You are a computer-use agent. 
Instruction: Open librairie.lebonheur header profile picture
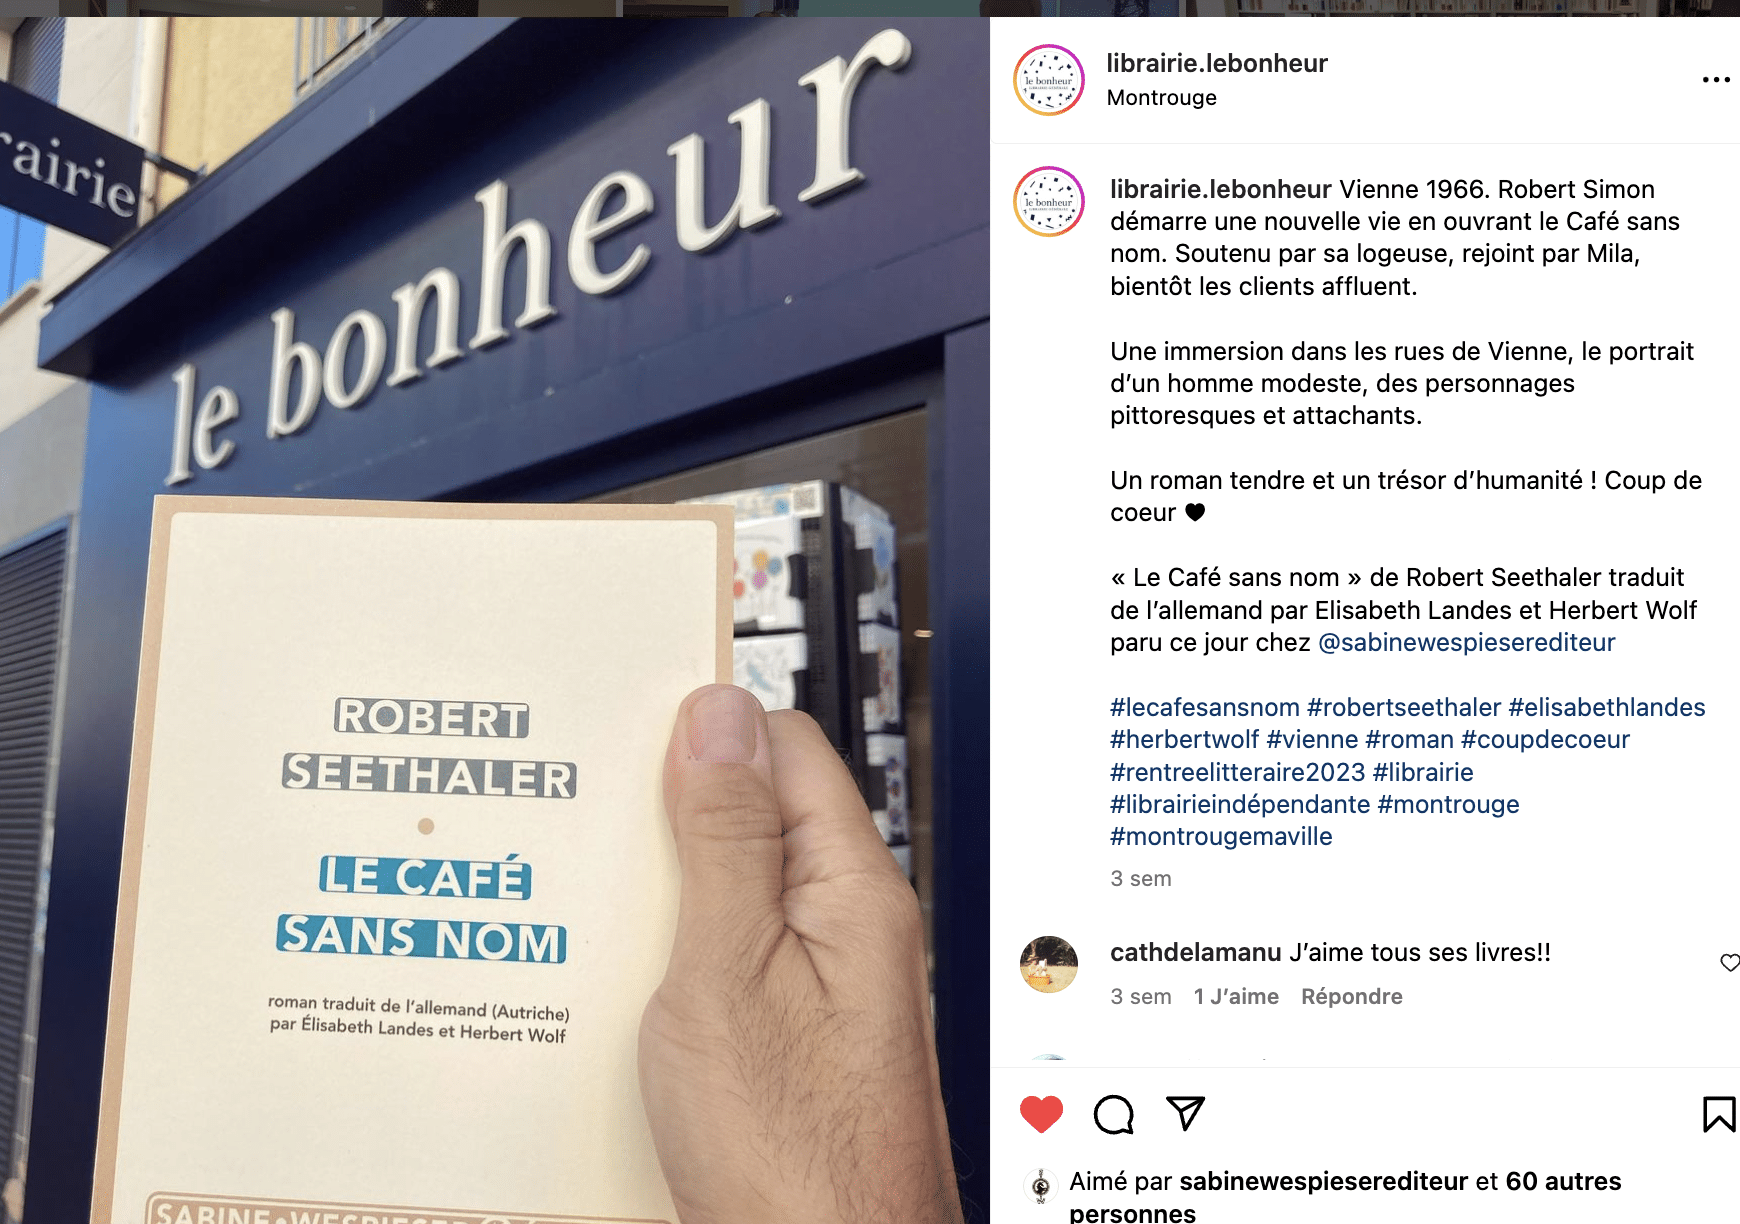click(x=1049, y=80)
